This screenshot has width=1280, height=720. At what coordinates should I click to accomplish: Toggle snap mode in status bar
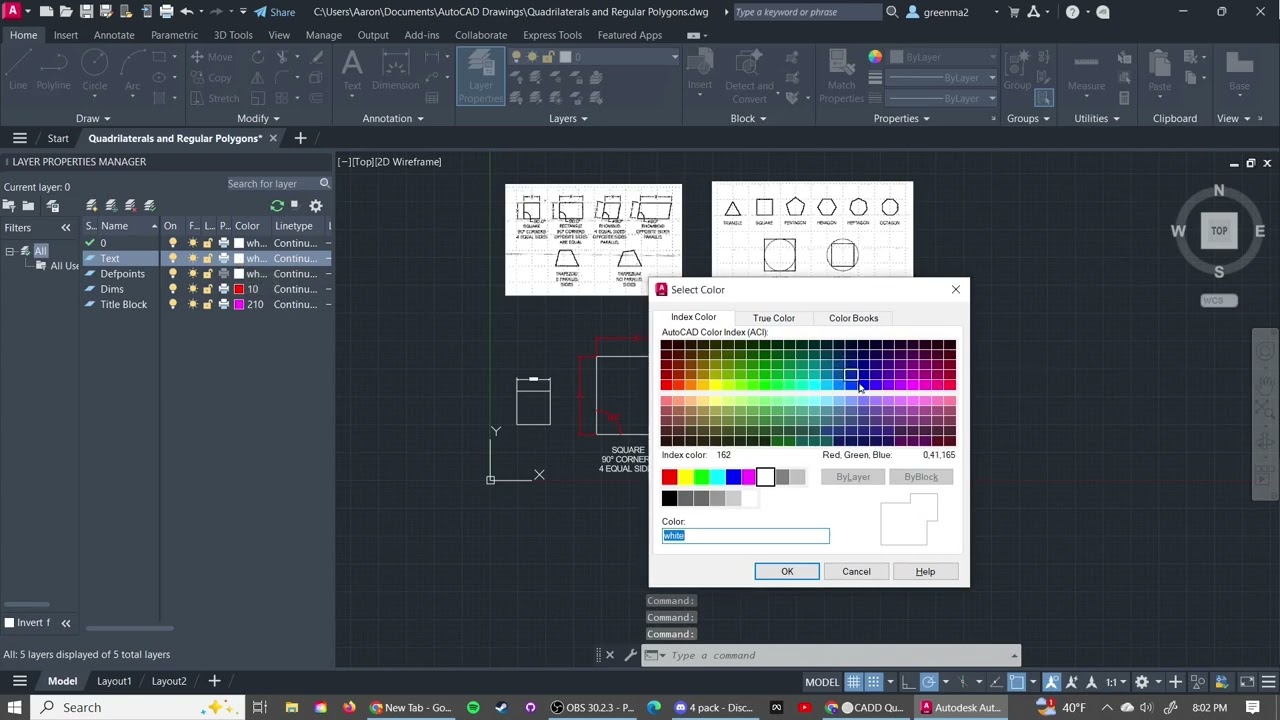874,682
